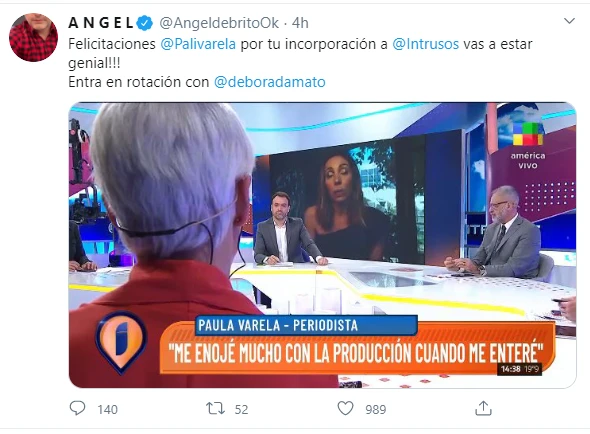Screen dimensions: 590x434
Task: Like the tweet with the heart icon
Action: [345, 408]
